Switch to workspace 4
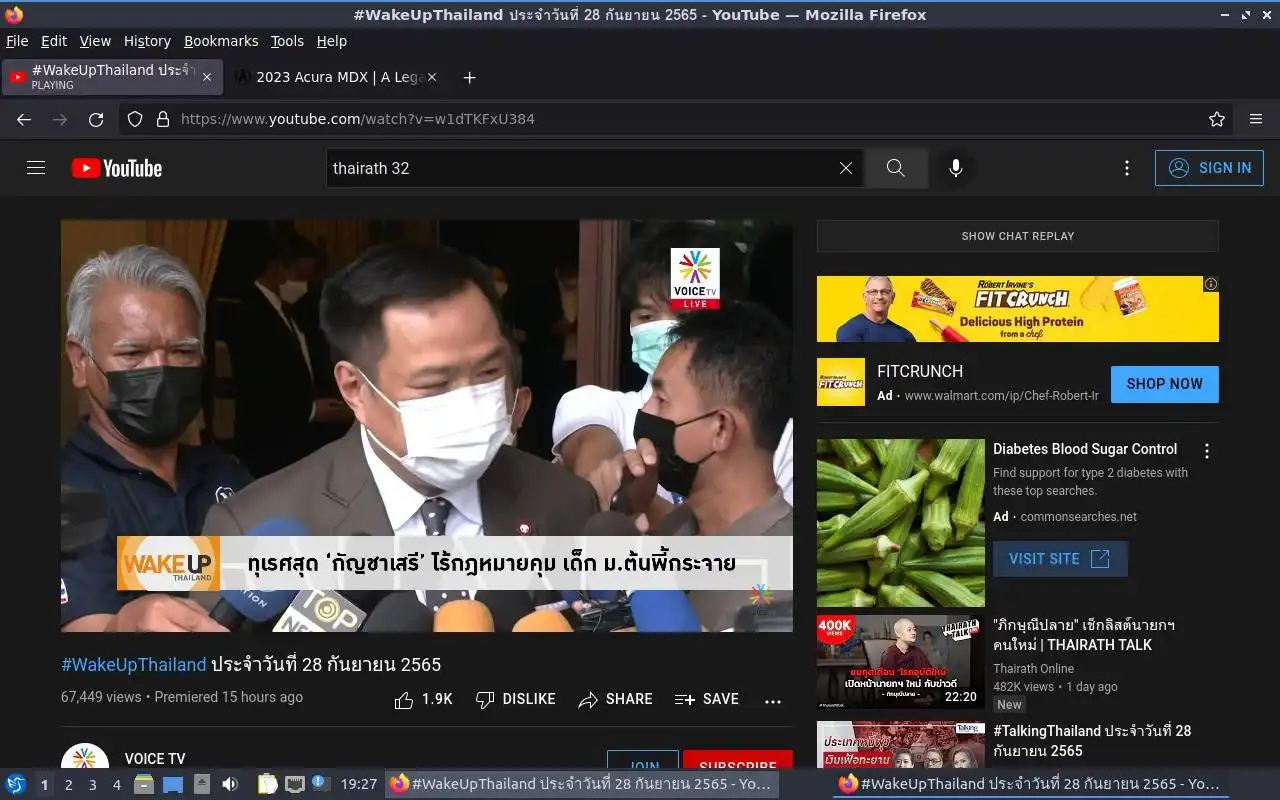Image resolution: width=1280 pixels, height=800 pixels. tap(117, 785)
